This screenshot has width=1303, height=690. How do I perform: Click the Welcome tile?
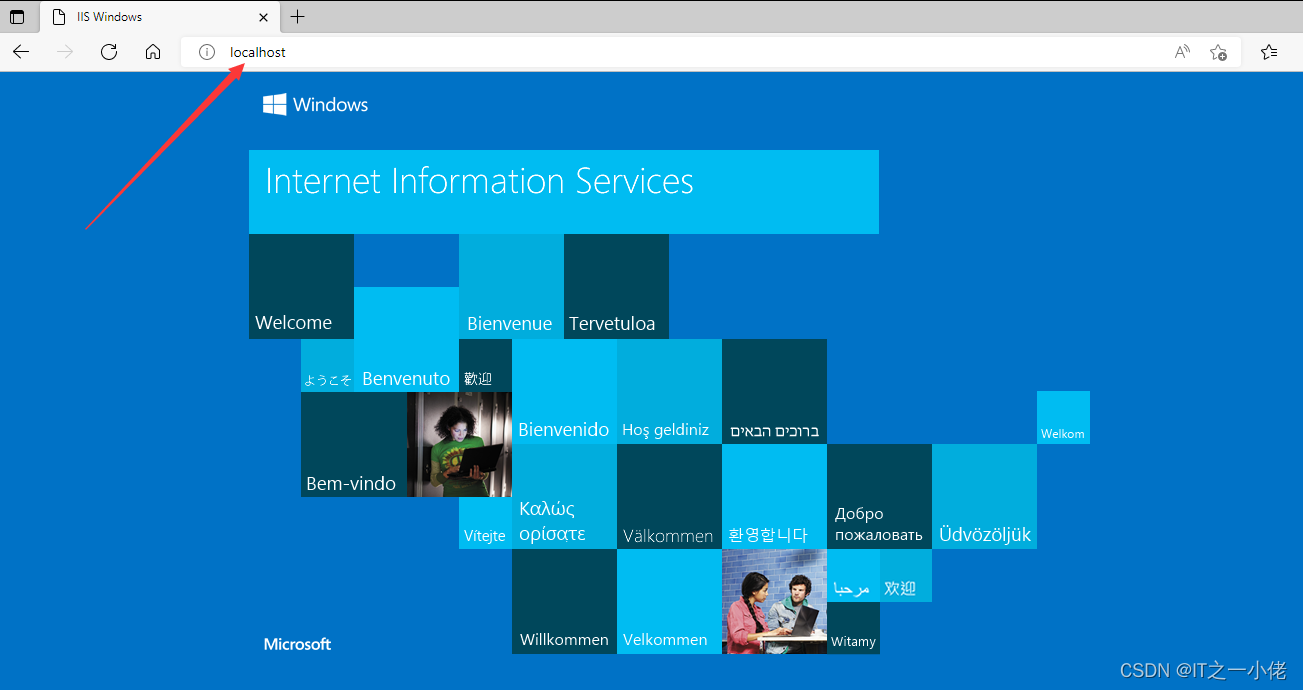(x=301, y=286)
